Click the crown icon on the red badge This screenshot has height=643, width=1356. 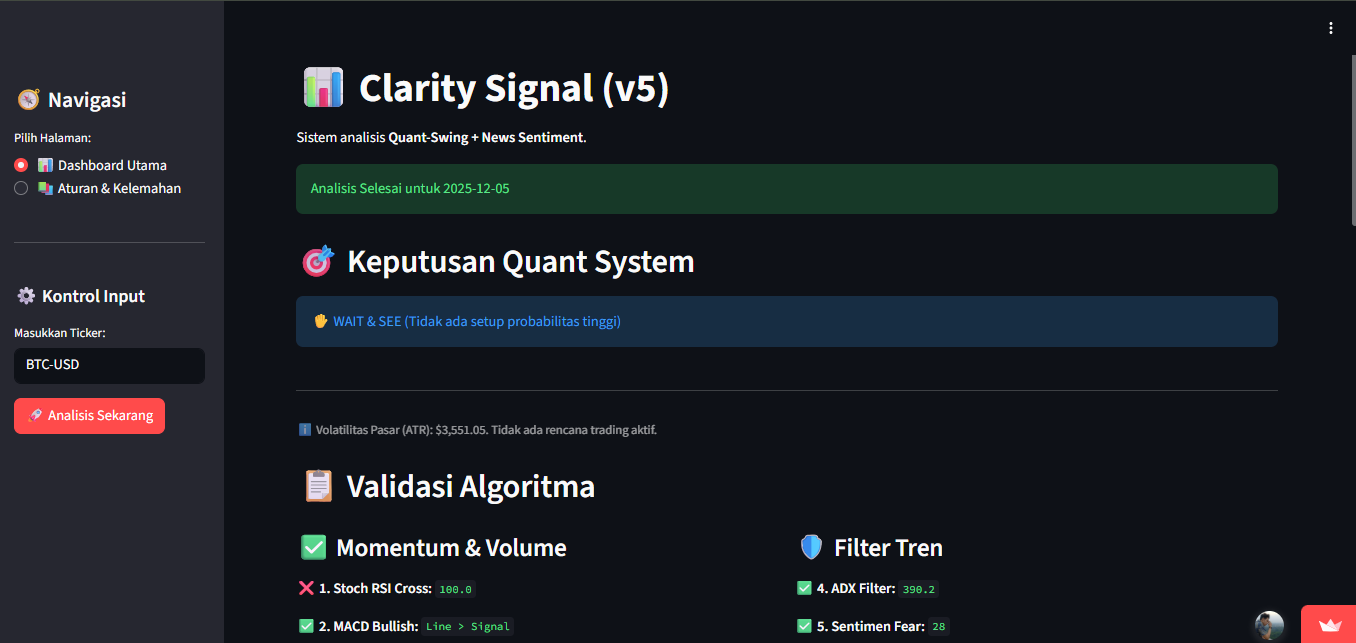pos(1329,626)
